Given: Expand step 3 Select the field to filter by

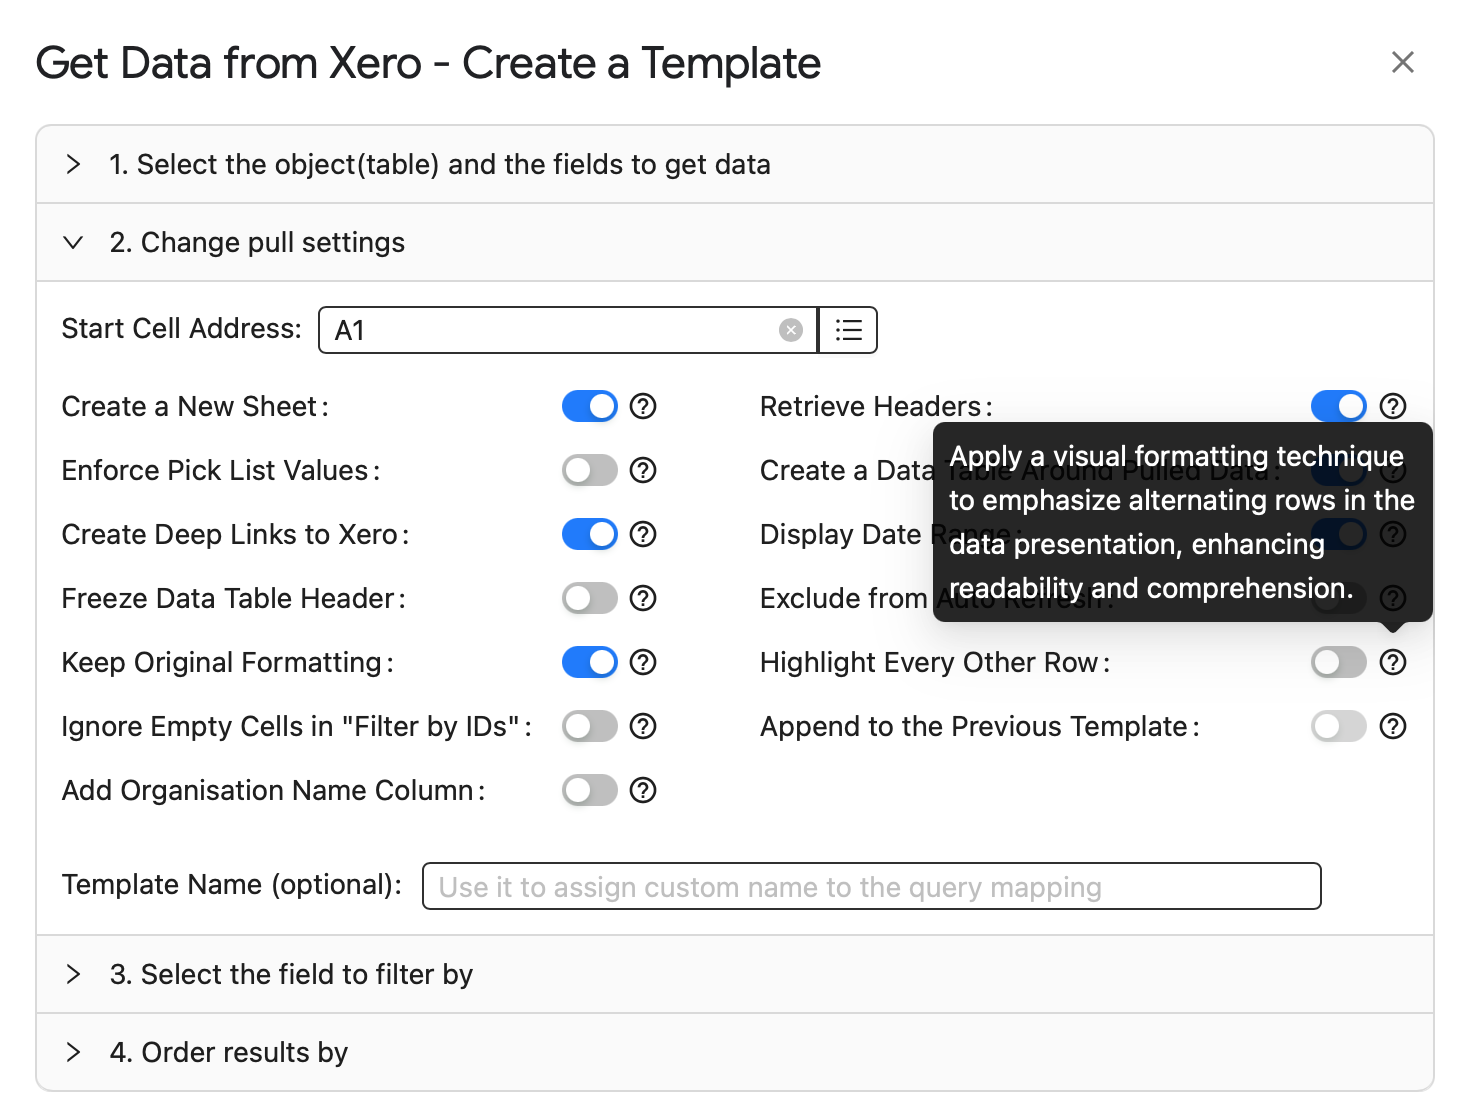Looking at the screenshot, I should [735, 974].
